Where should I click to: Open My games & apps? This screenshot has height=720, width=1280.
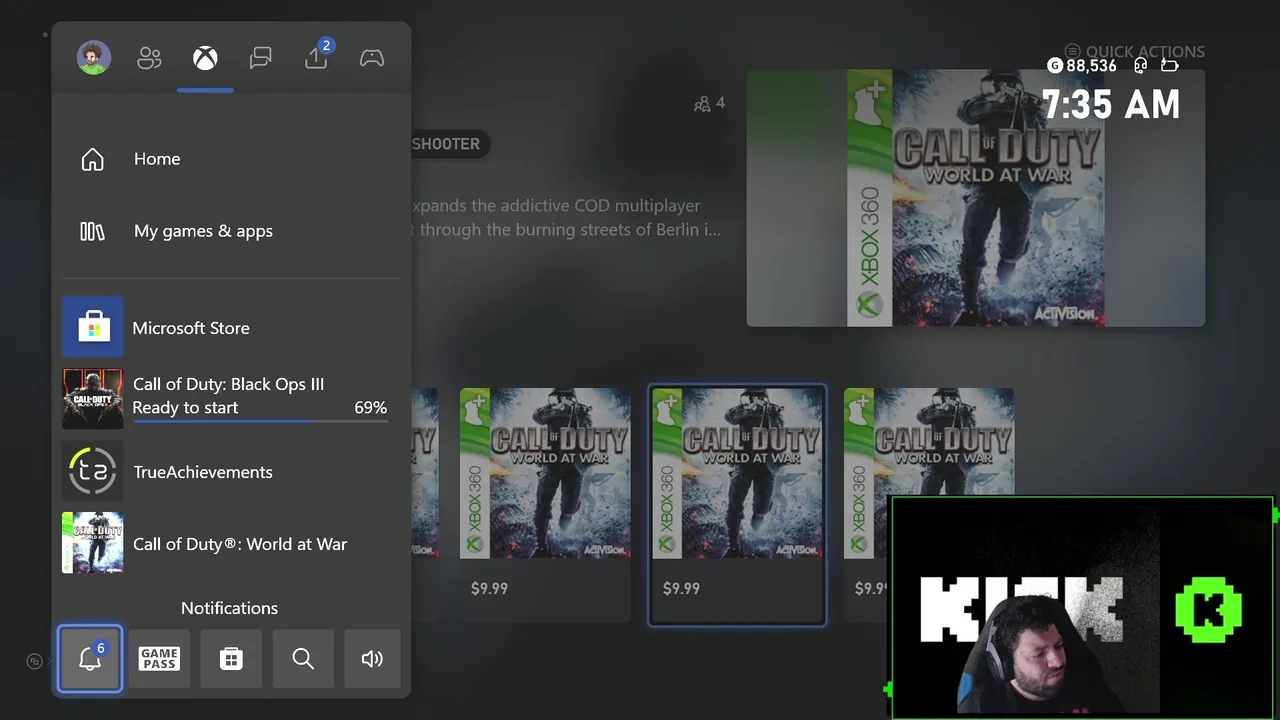tap(231, 231)
